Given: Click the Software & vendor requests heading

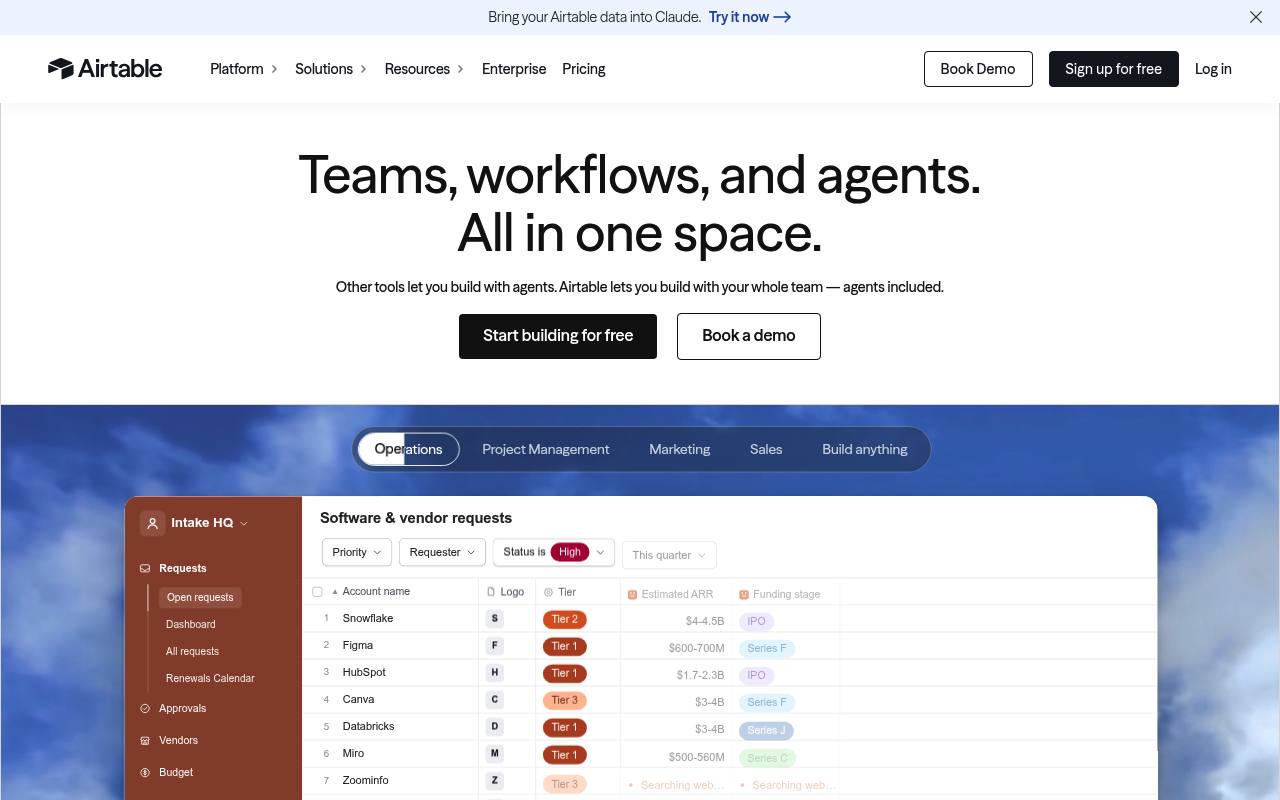Looking at the screenshot, I should [x=416, y=518].
